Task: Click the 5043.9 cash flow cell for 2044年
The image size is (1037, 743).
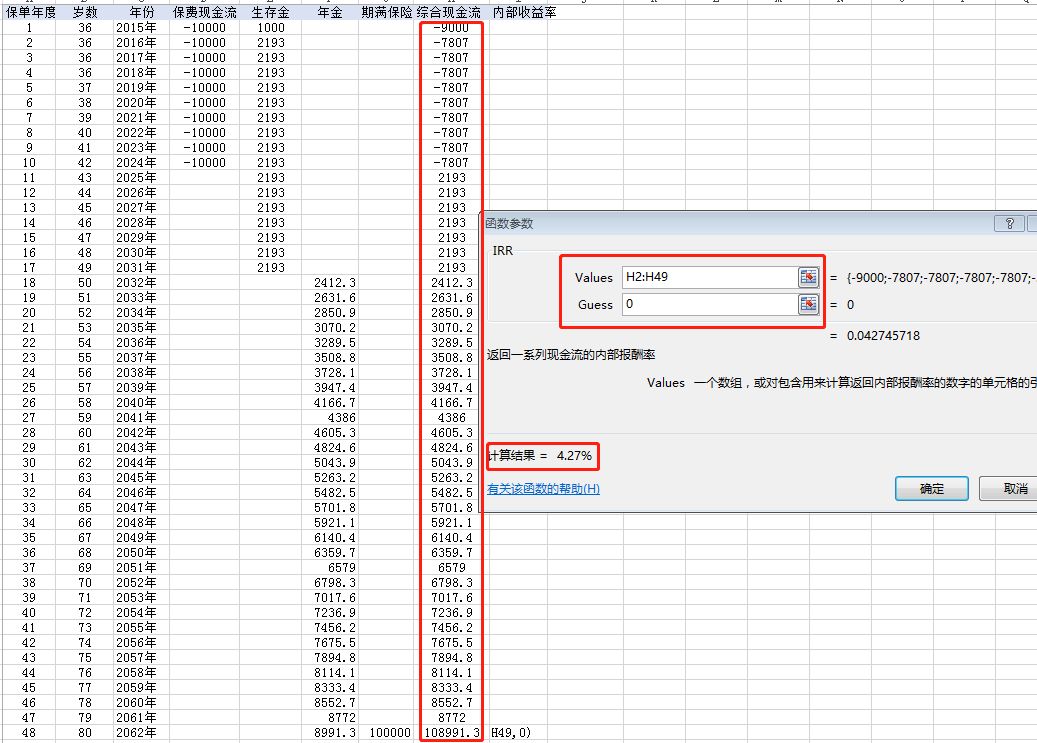Action: tap(452, 462)
